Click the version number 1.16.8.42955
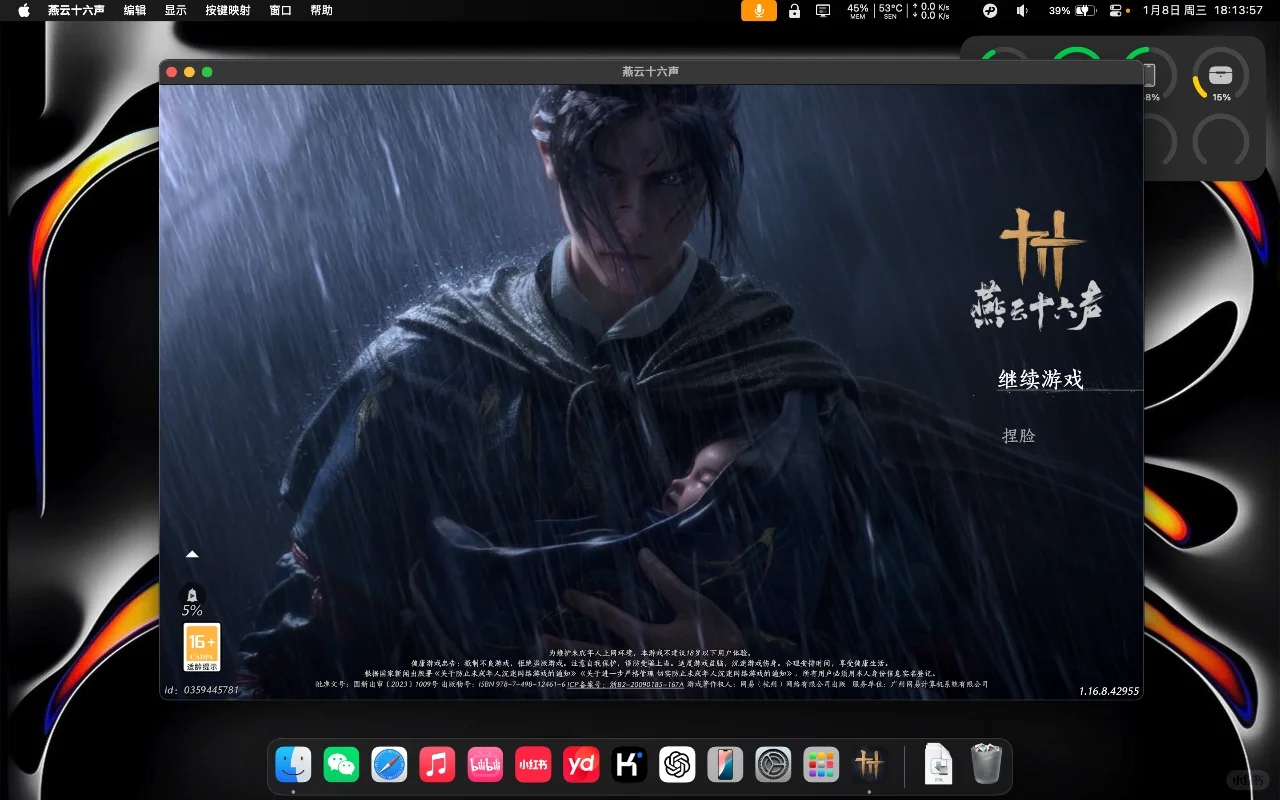Viewport: 1280px width, 800px height. (1109, 691)
